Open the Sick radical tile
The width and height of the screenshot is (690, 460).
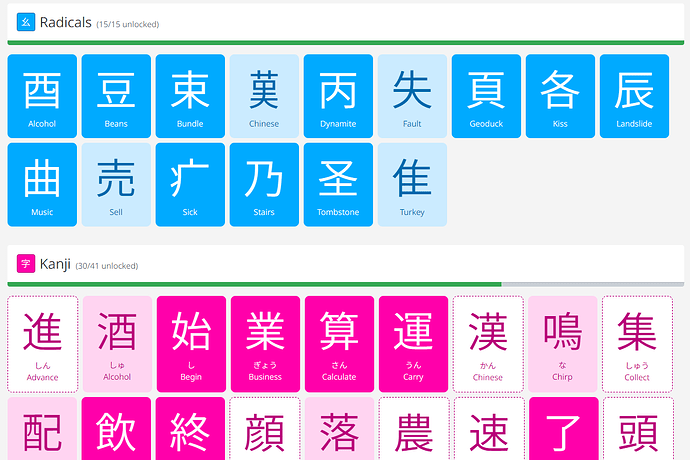click(190, 184)
